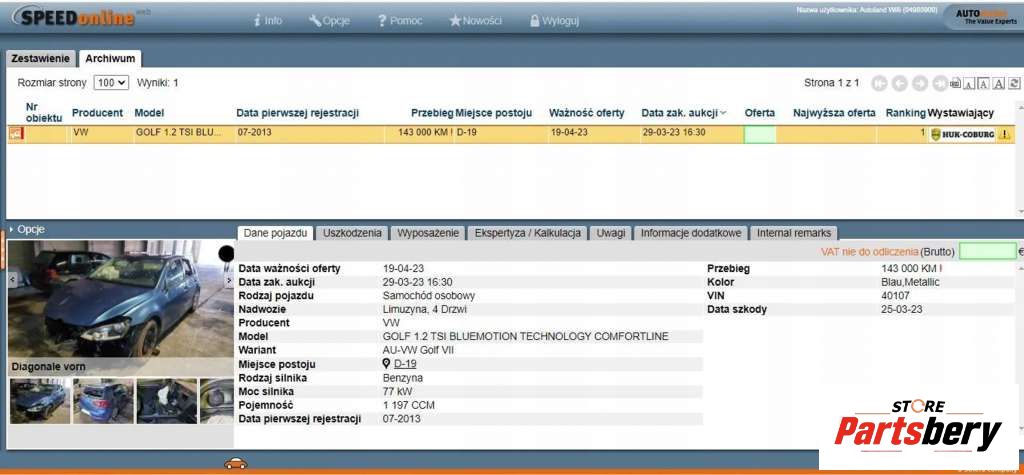Sort by Ważność oferty column
This screenshot has width=1024, height=475.
tap(586, 113)
